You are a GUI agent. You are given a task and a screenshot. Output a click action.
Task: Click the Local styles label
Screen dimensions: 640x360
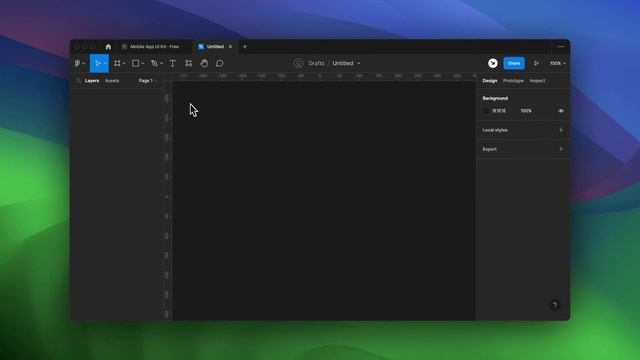[495, 130]
